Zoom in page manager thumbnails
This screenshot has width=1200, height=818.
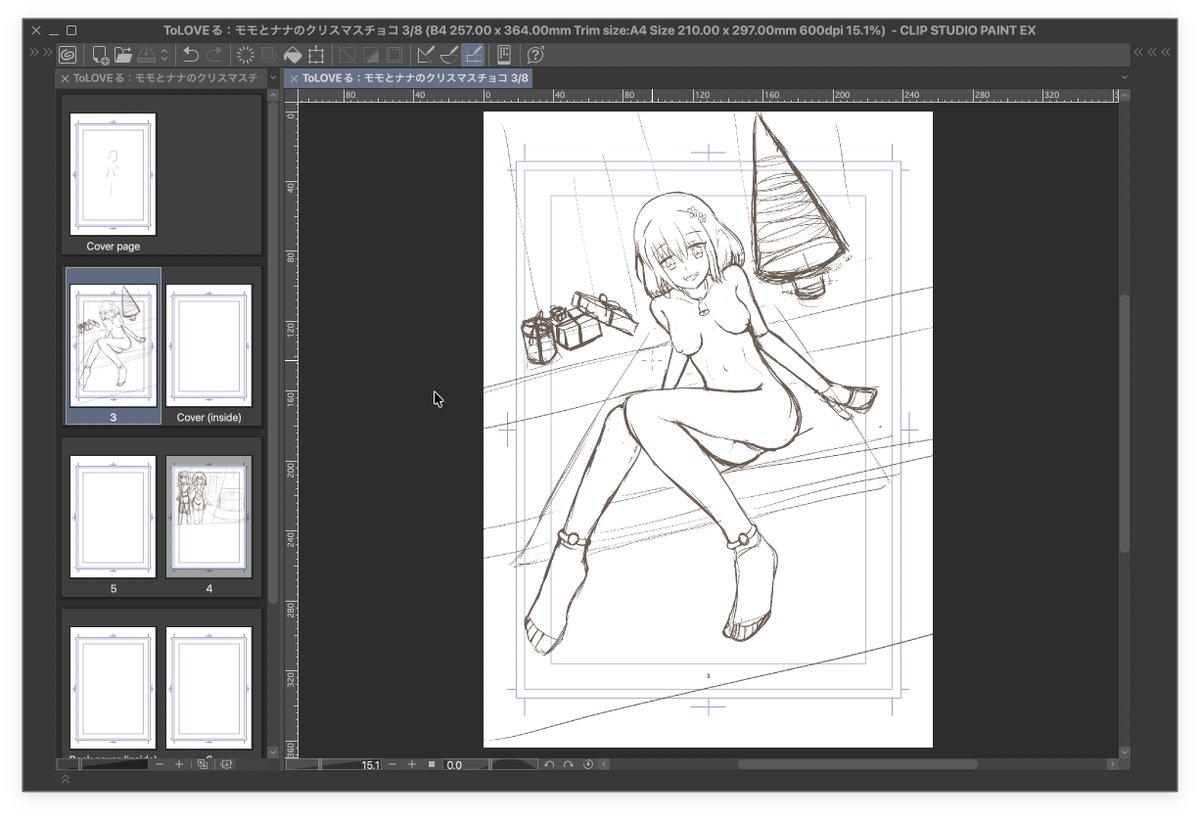click(x=179, y=764)
